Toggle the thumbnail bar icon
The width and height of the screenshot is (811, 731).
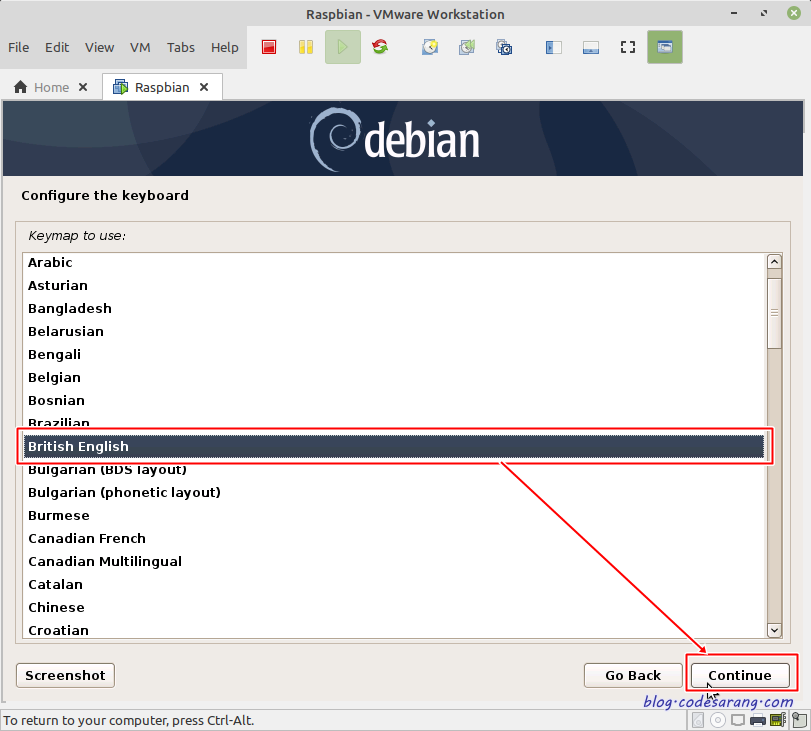591,47
